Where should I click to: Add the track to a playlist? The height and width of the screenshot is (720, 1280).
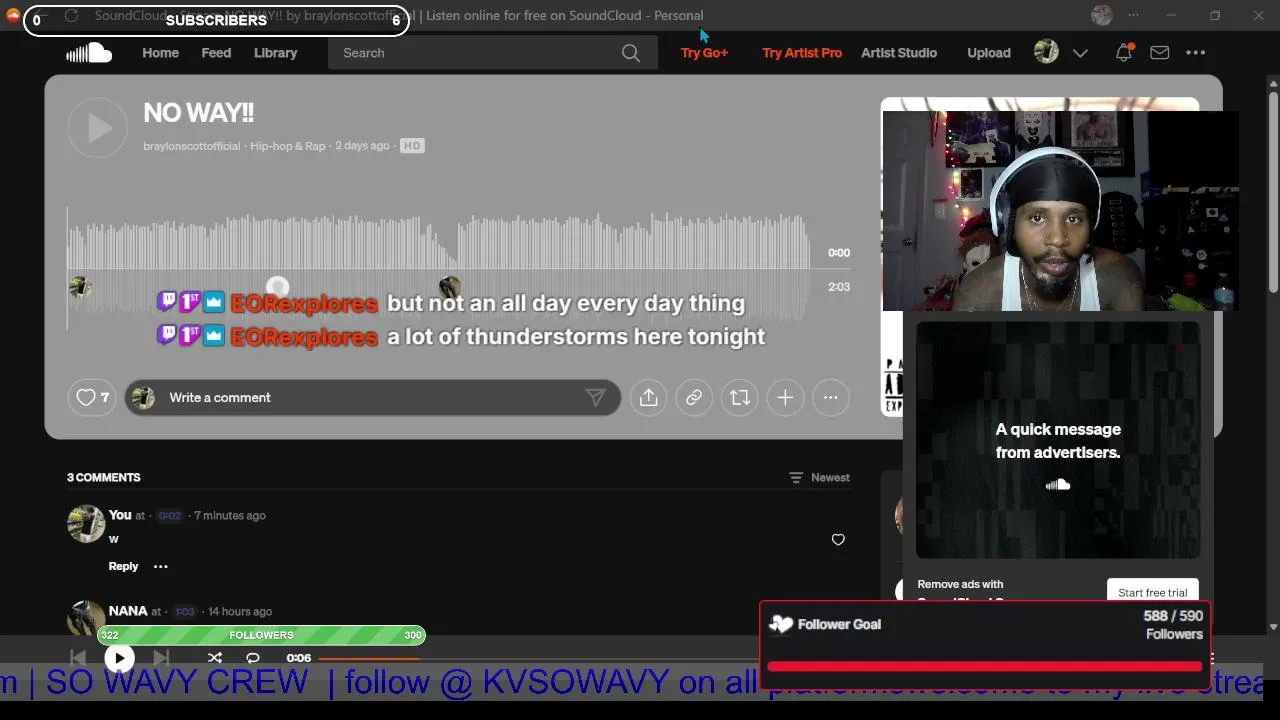pos(785,397)
